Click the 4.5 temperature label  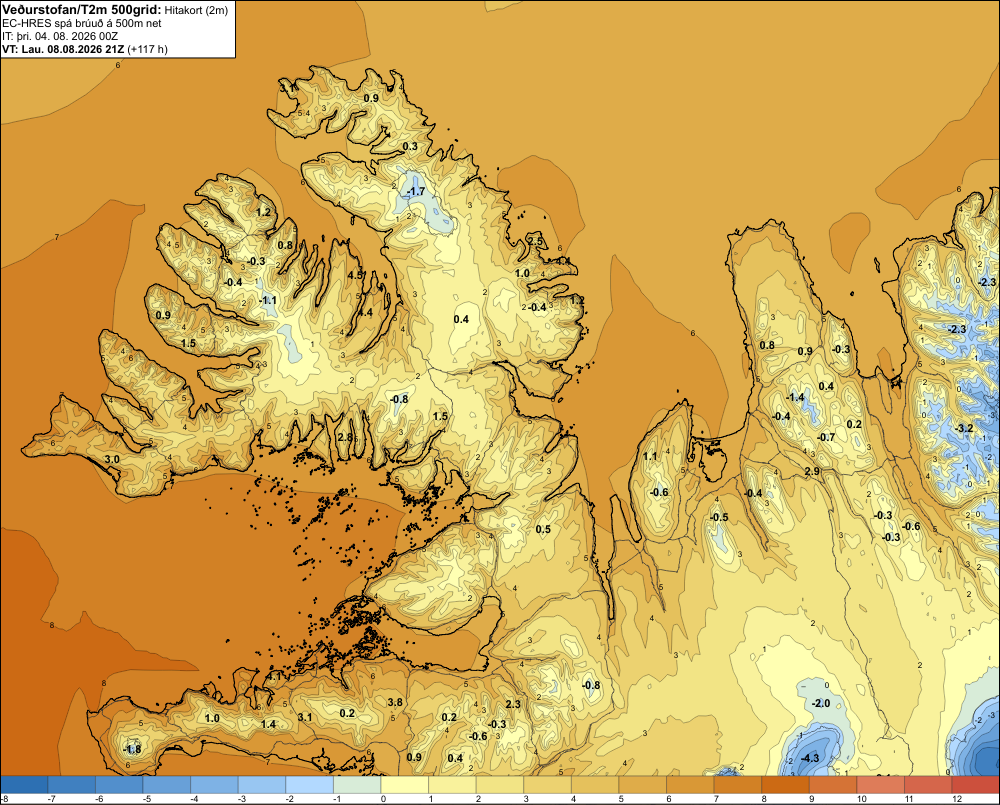point(355,275)
